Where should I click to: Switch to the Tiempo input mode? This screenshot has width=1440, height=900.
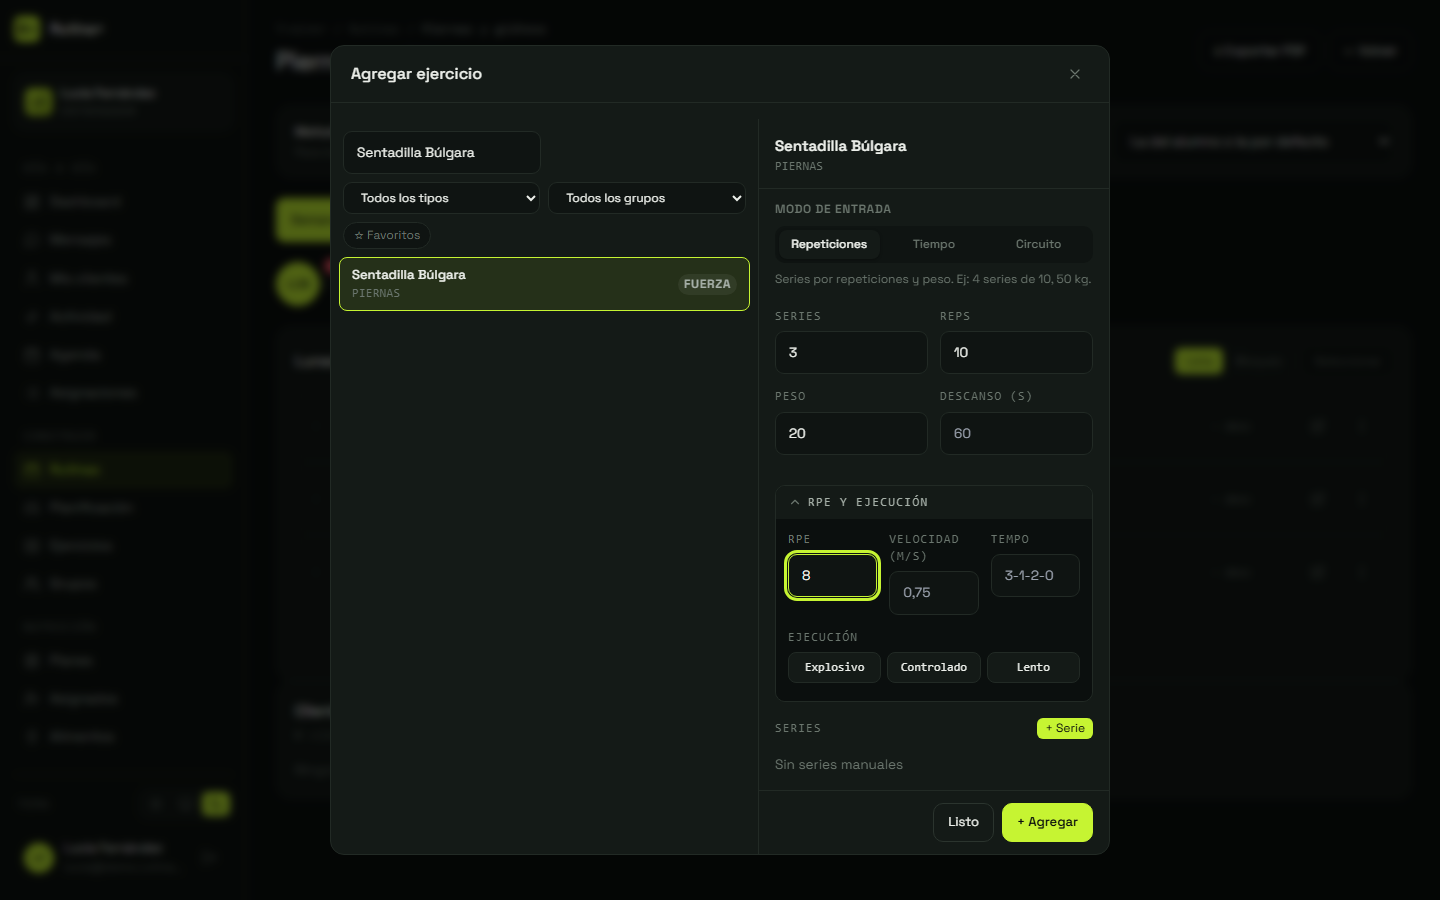click(934, 244)
